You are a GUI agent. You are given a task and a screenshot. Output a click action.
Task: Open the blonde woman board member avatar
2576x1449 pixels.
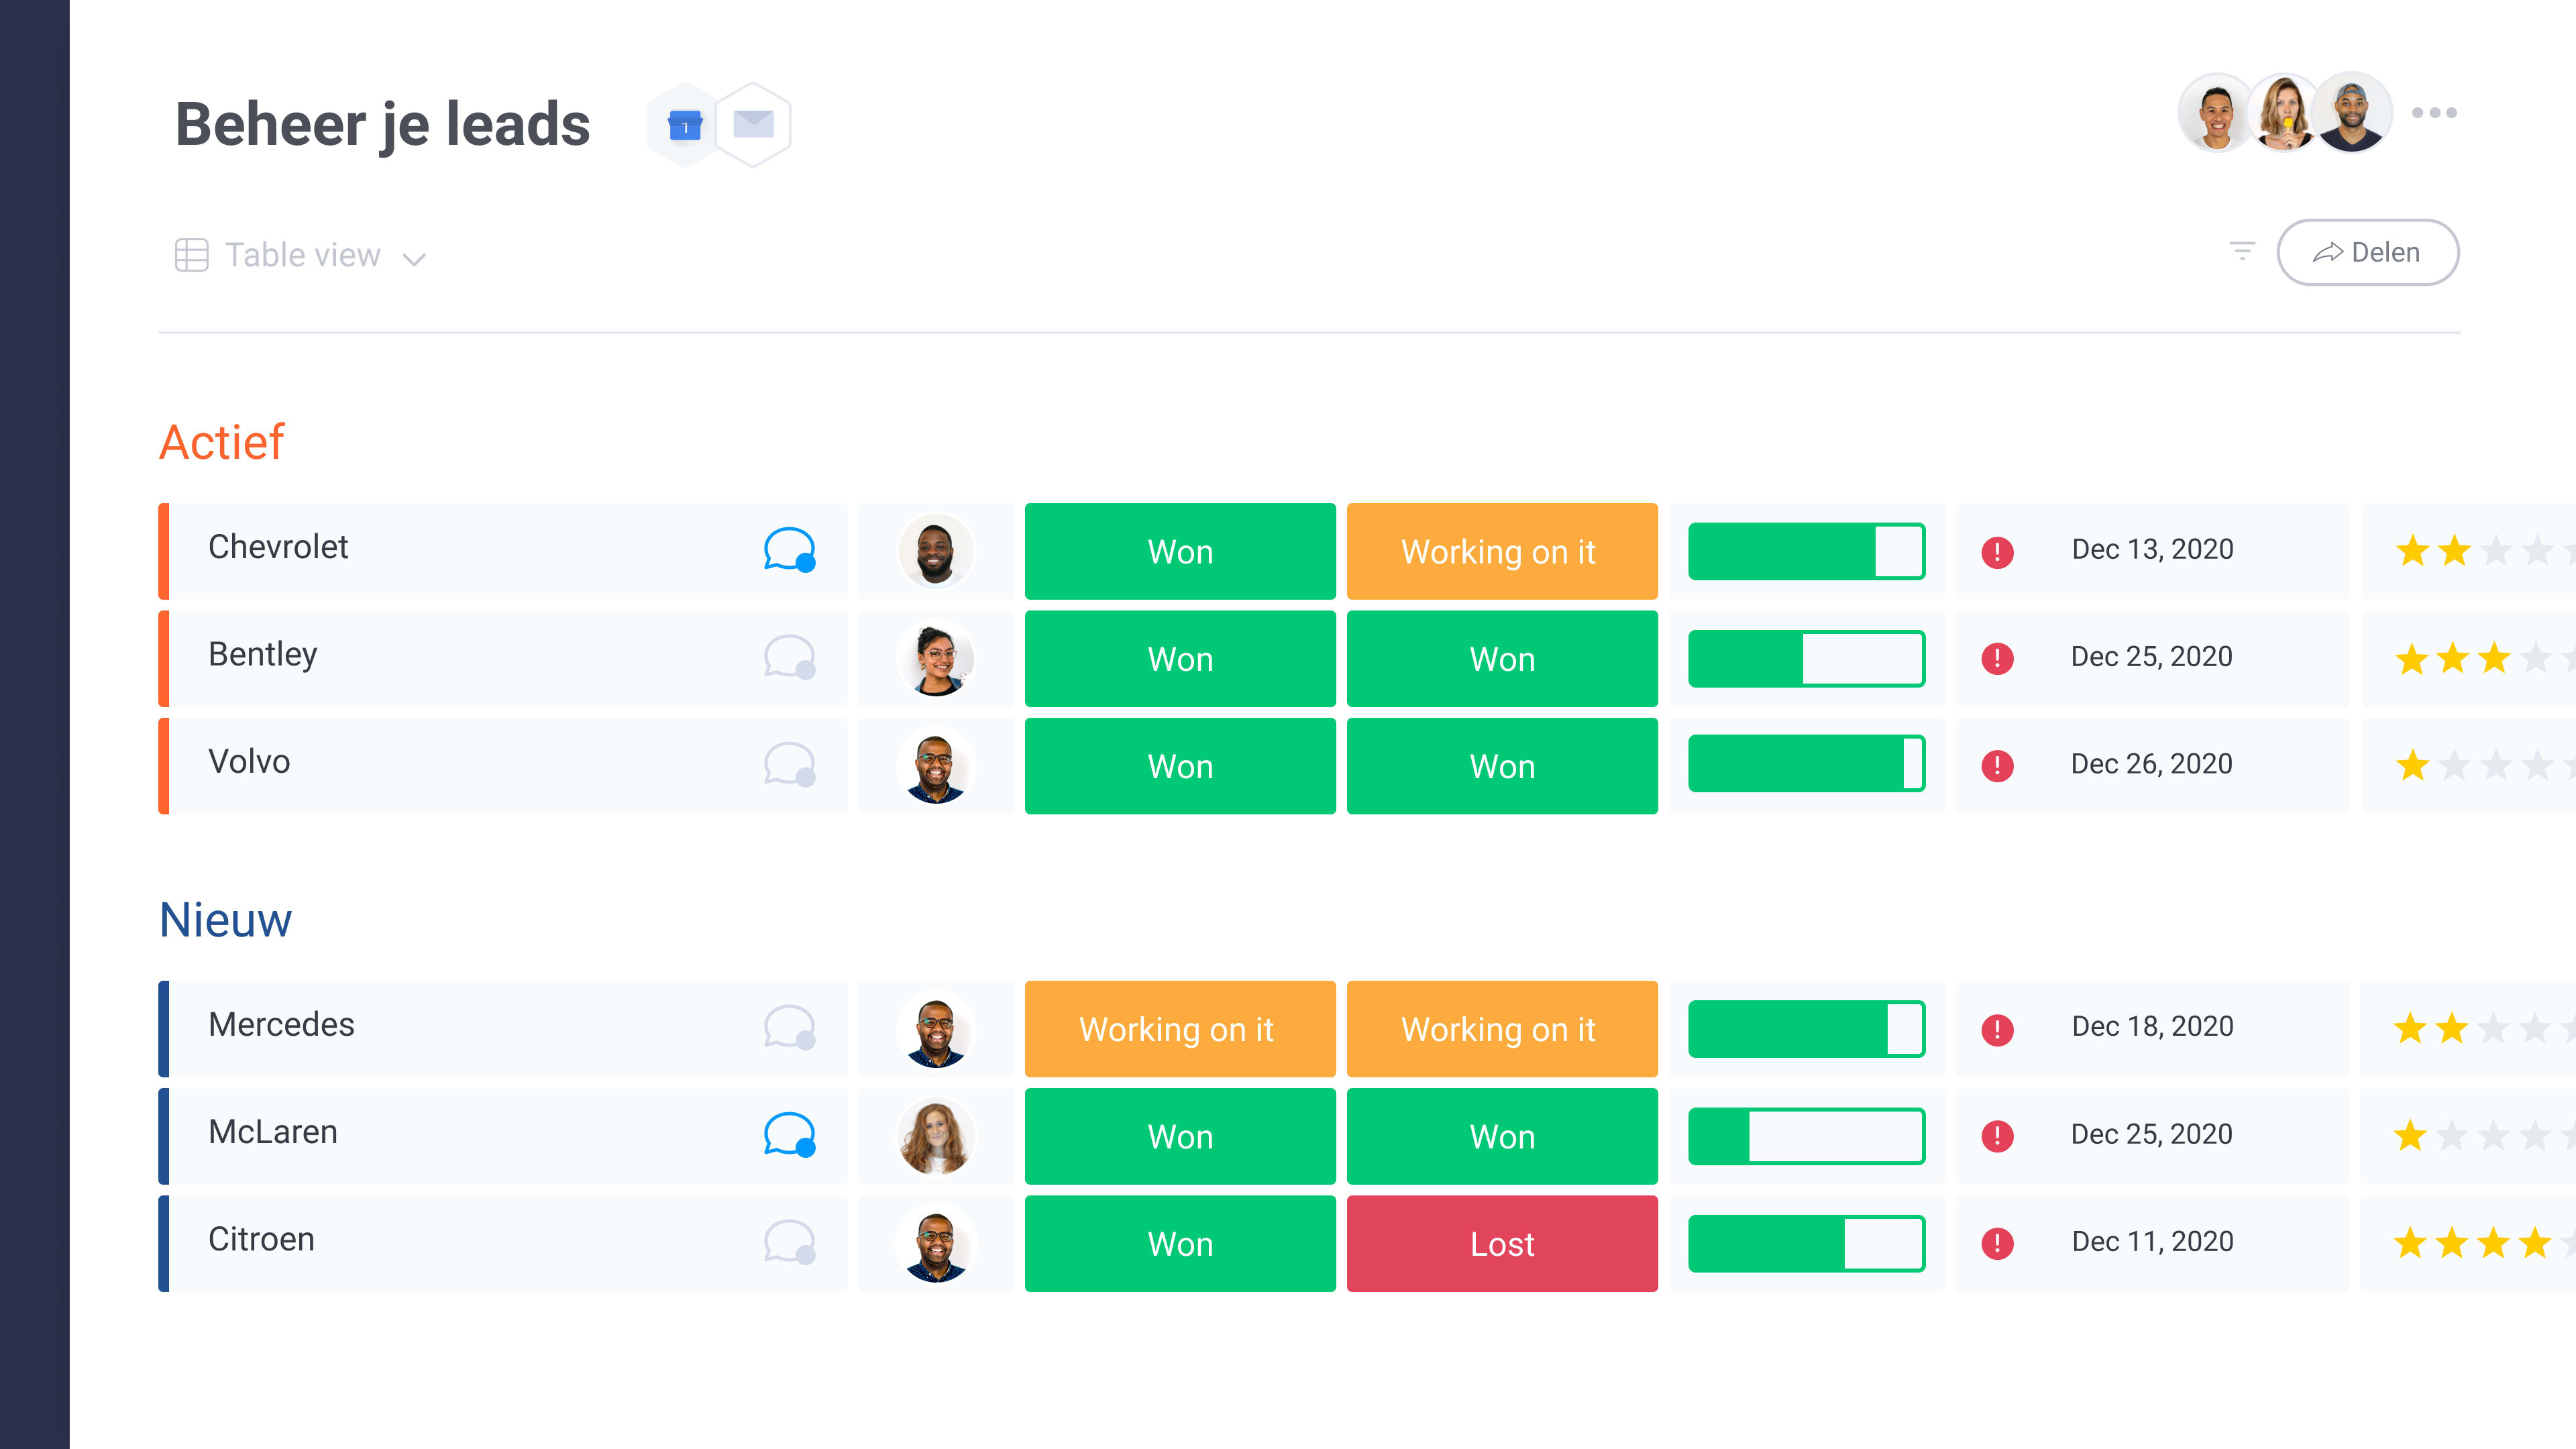pyautogui.click(x=2284, y=112)
